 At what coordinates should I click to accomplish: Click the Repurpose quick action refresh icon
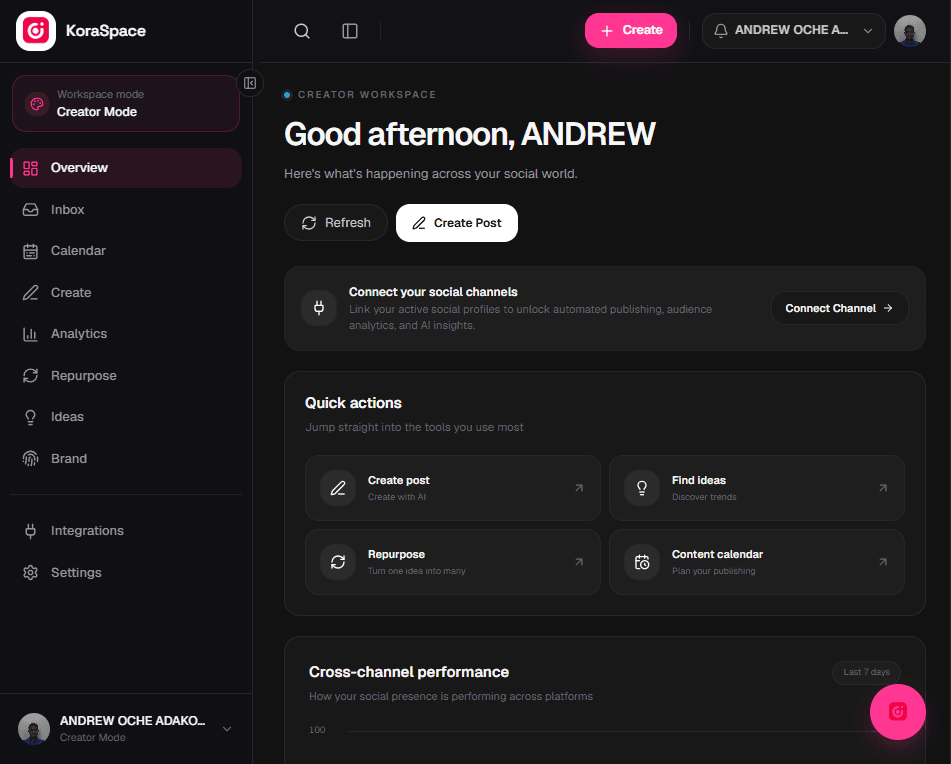coord(338,562)
